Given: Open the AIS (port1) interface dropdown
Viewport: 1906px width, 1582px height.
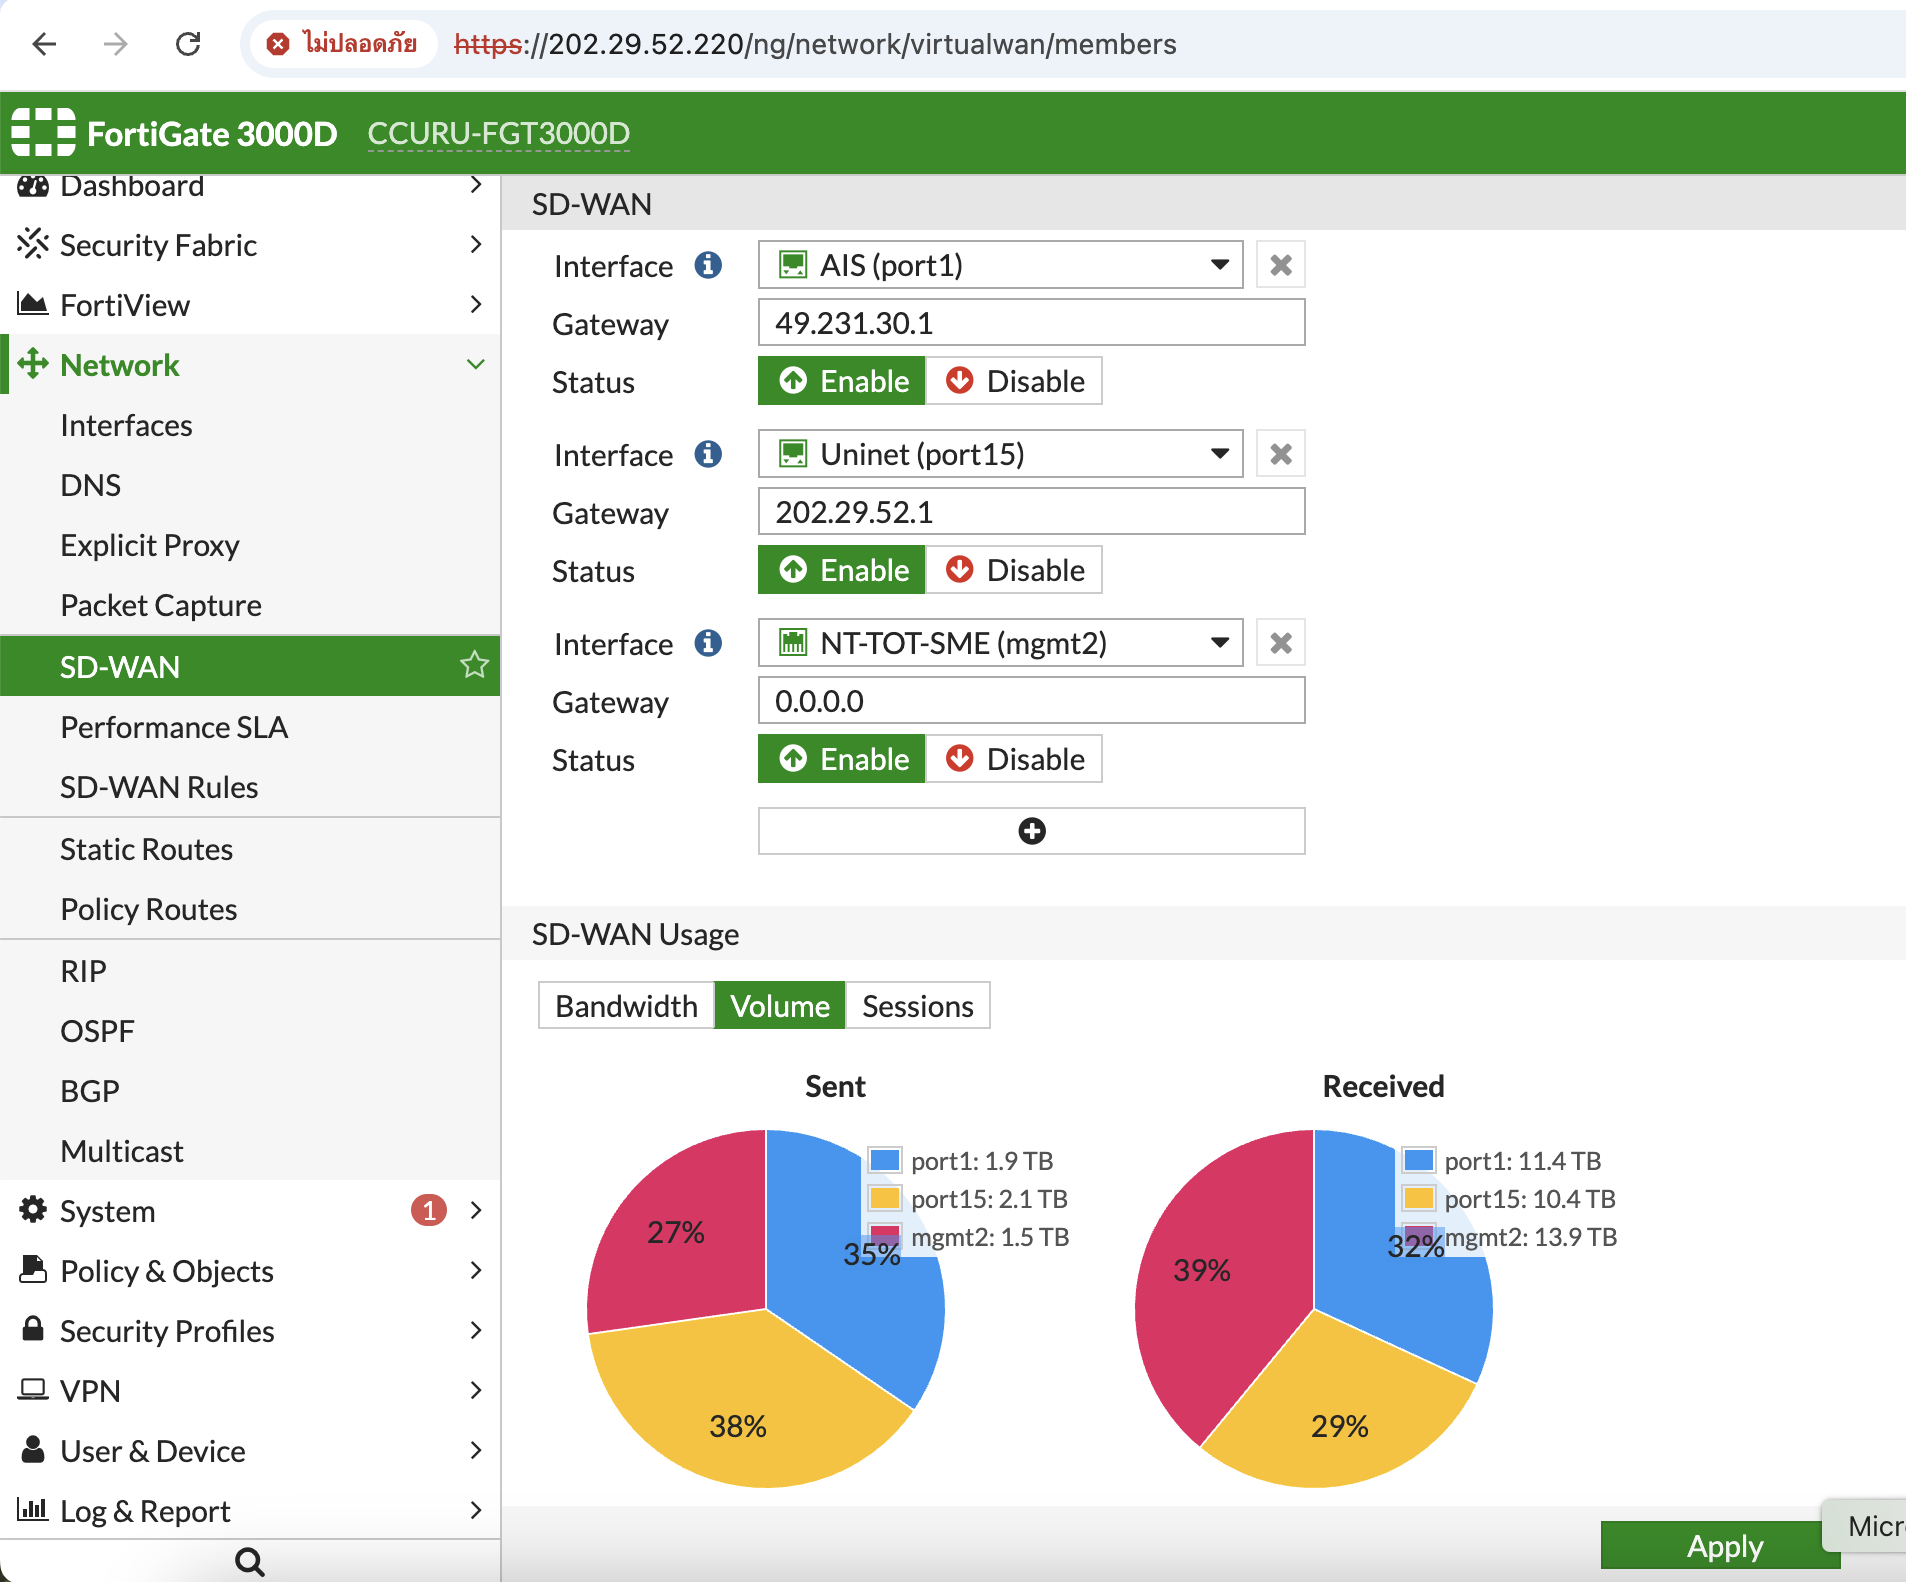Looking at the screenshot, I should coord(1000,265).
